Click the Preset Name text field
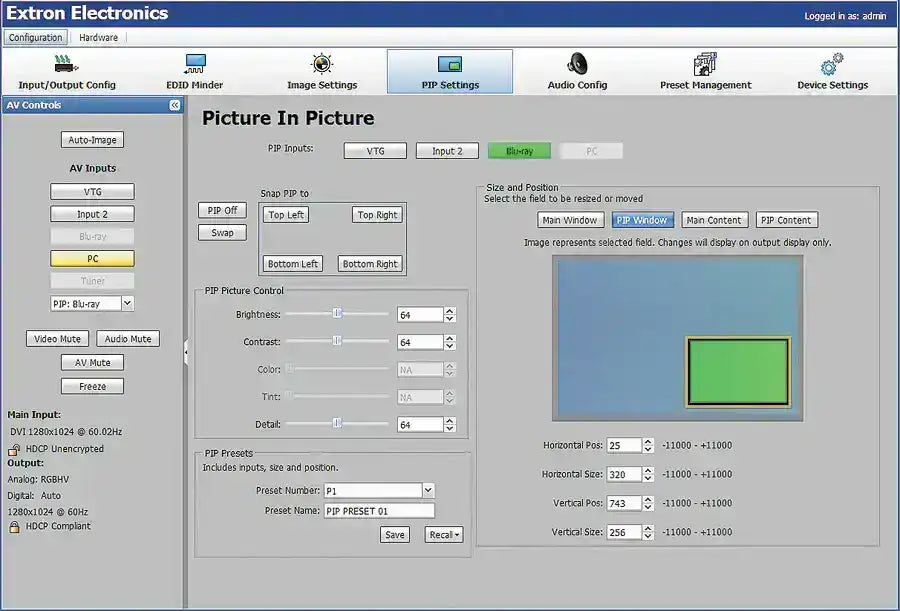The width and height of the screenshot is (900, 611). point(379,511)
